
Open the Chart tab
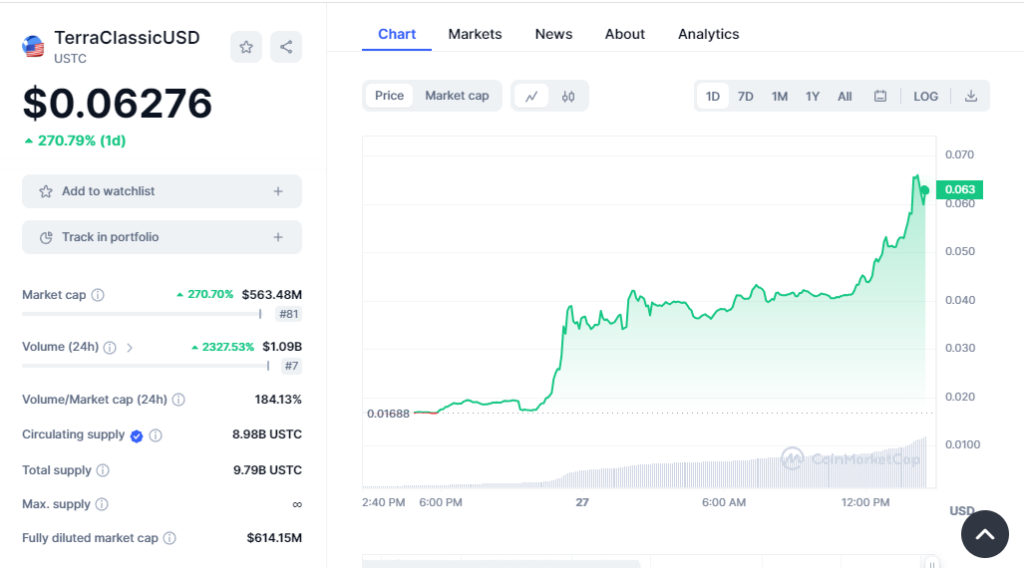click(396, 34)
